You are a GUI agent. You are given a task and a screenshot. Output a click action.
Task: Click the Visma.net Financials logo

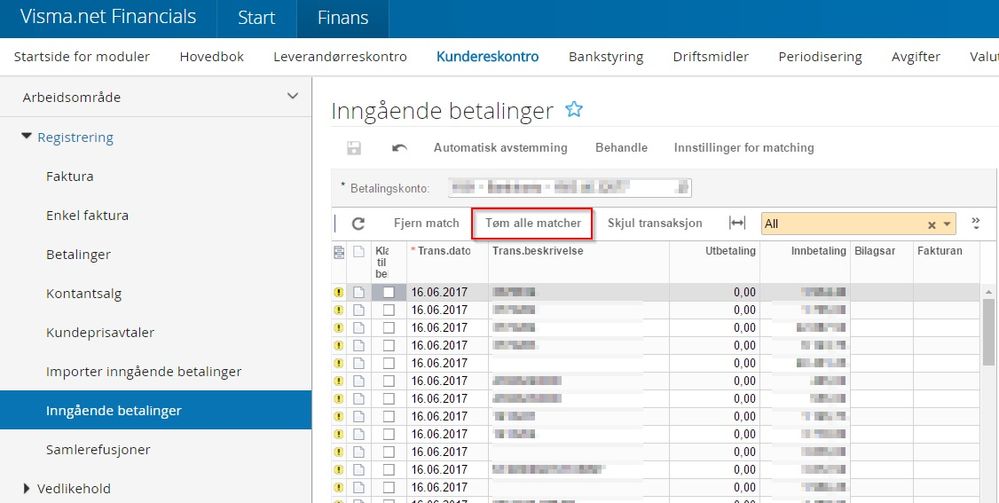[x=108, y=17]
